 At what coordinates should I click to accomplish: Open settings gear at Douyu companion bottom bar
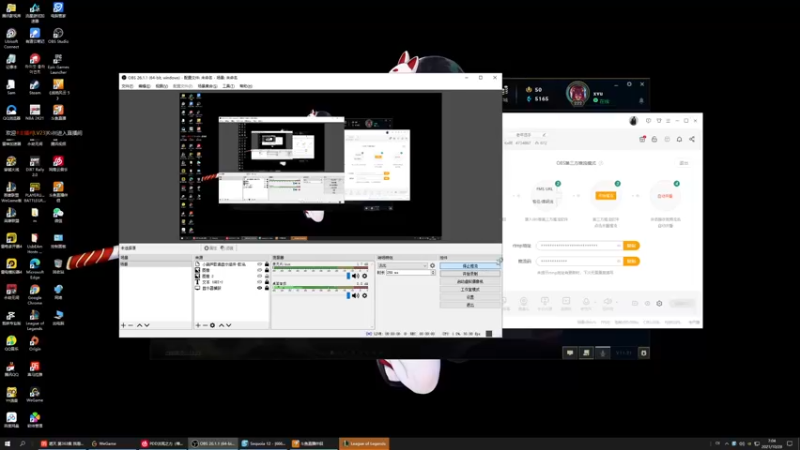(x=659, y=304)
